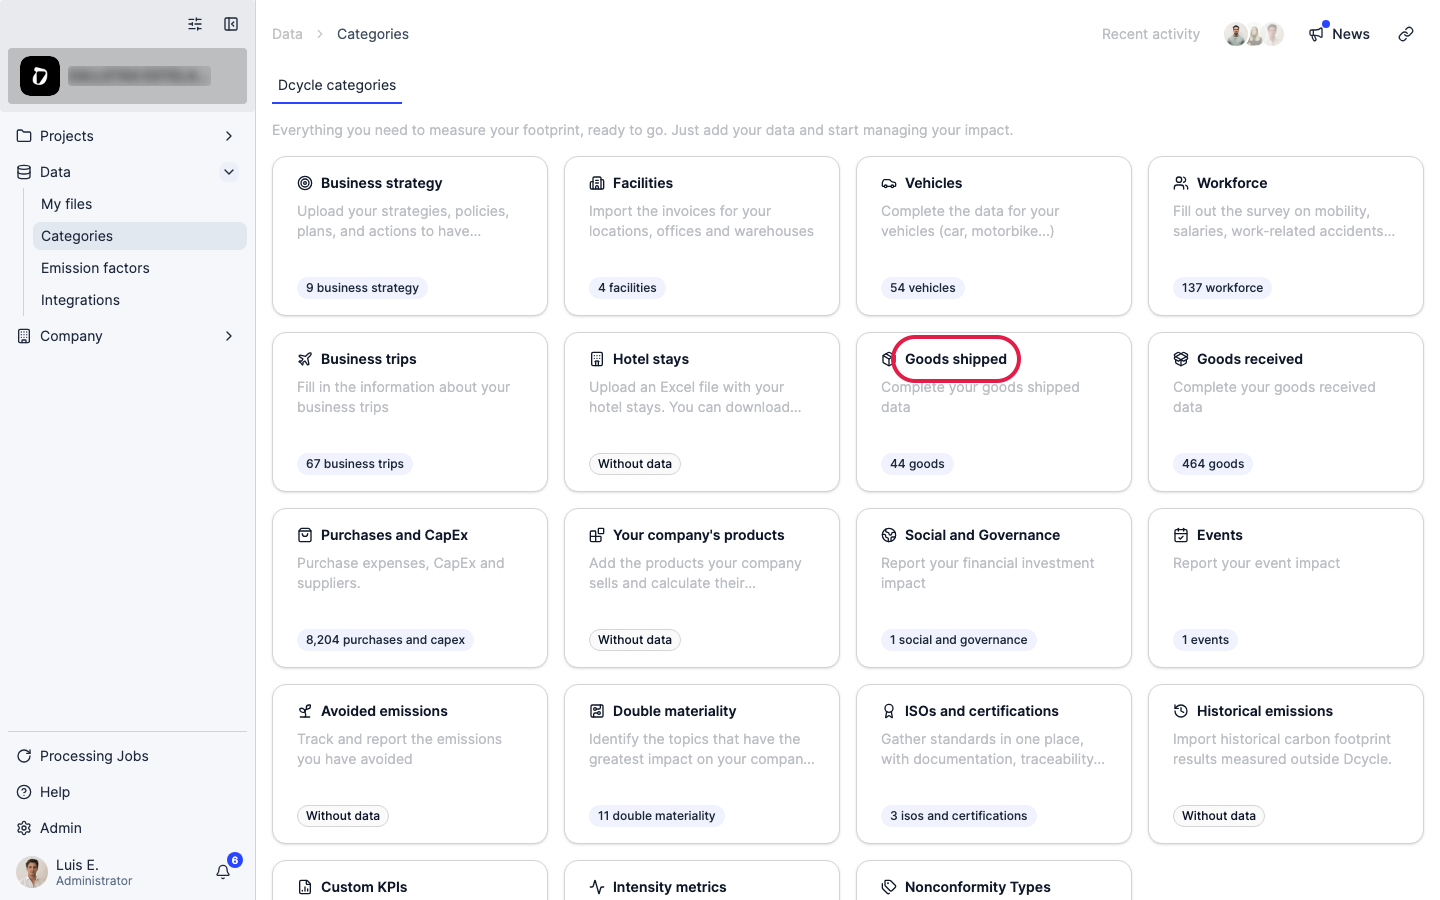This screenshot has width=1440, height=900.
Task: Click the Help question mark icon
Action: [24, 792]
